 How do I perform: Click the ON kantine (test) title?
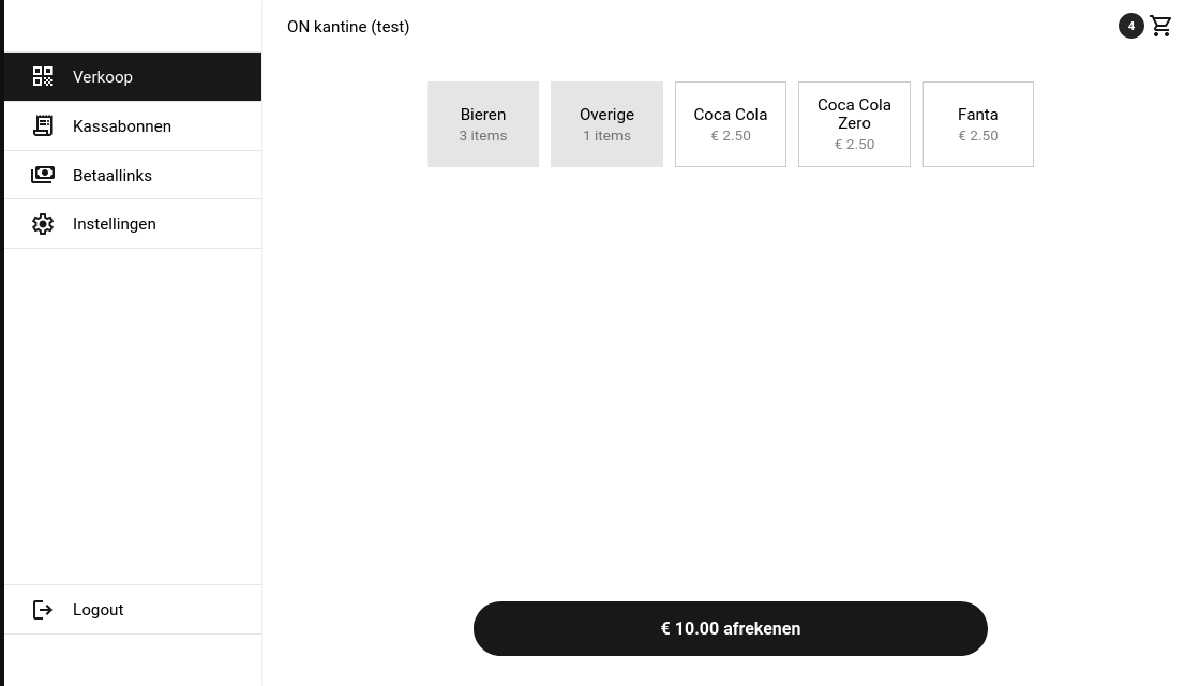348,27
